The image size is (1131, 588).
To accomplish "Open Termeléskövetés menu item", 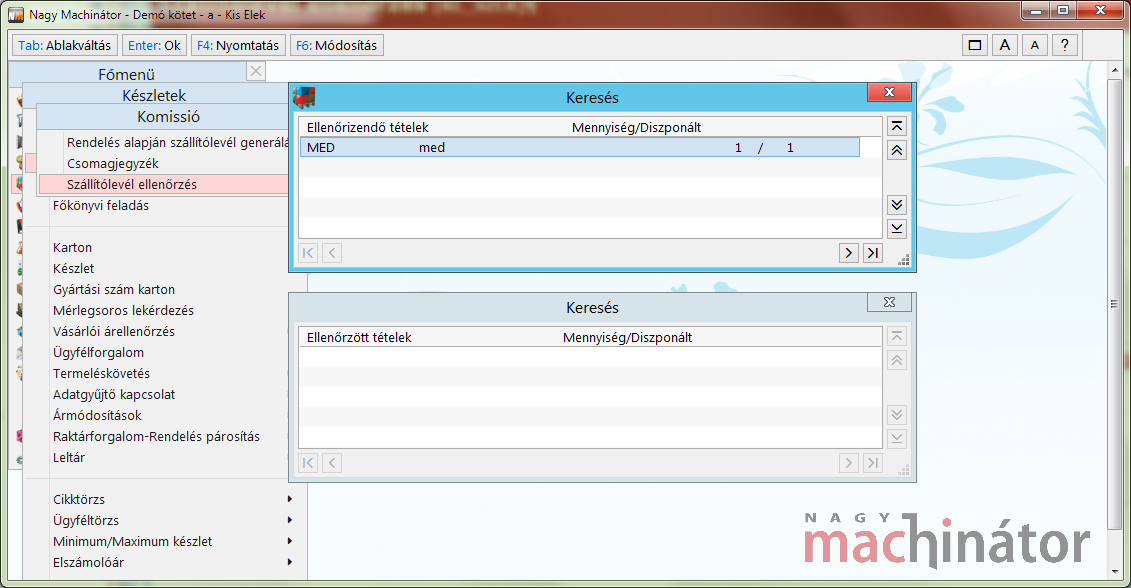I will 101,373.
